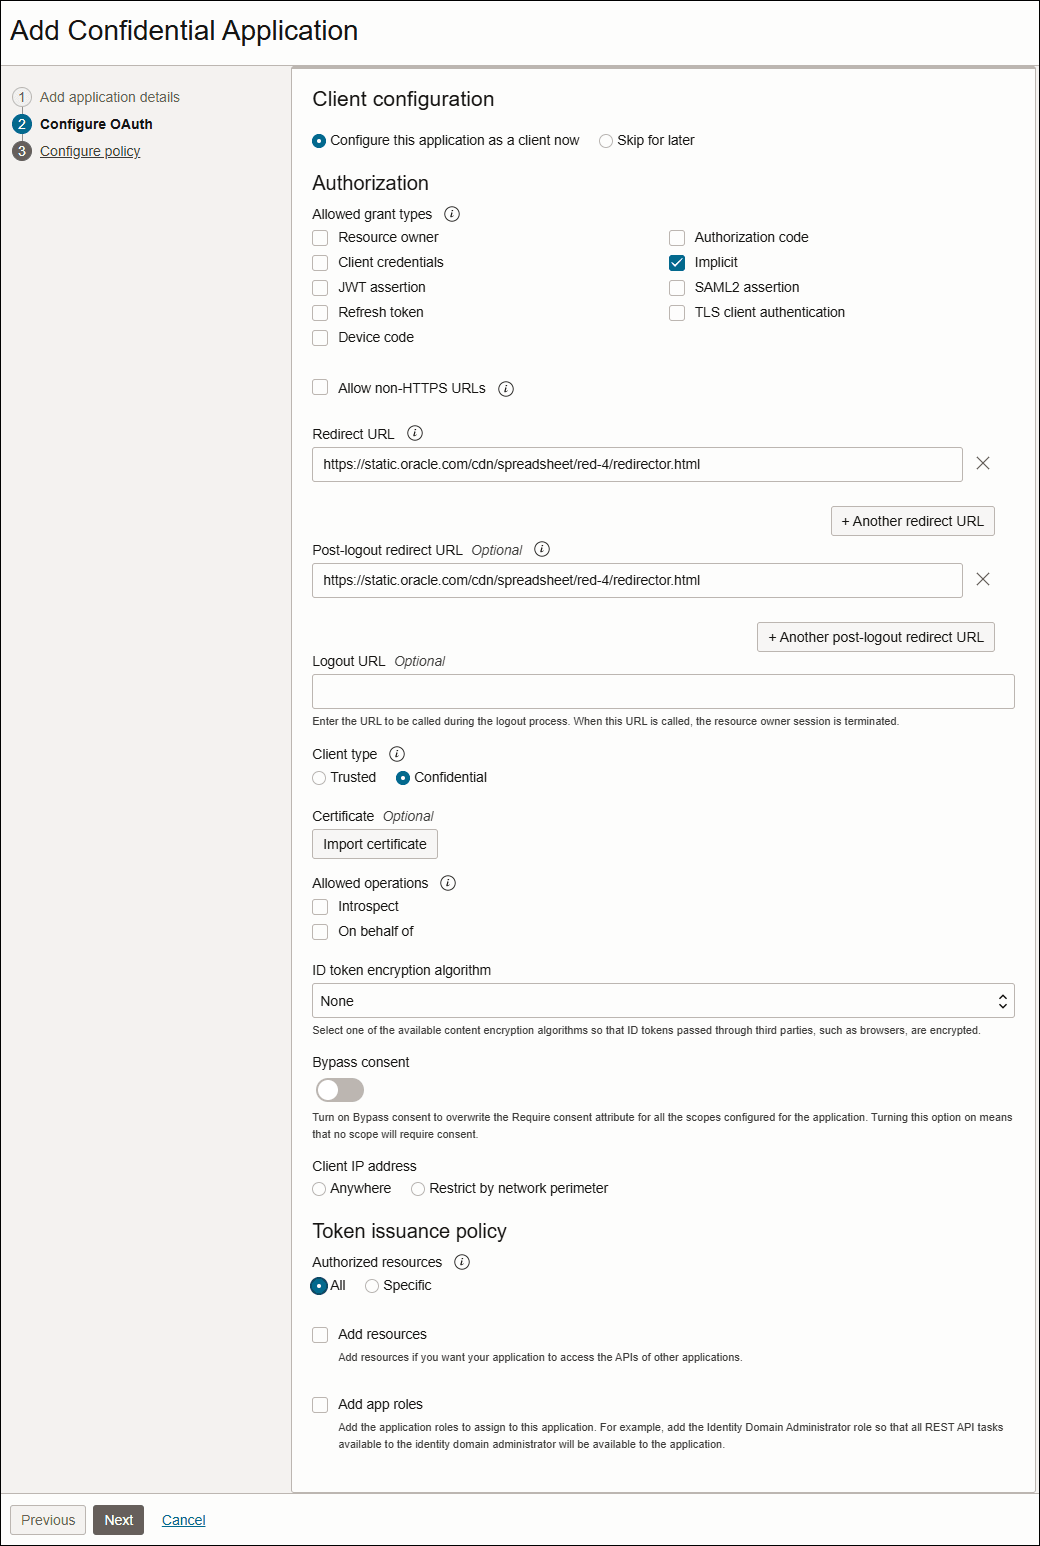The height and width of the screenshot is (1546, 1040).
Task: Click the Next button
Action: click(x=118, y=1519)
